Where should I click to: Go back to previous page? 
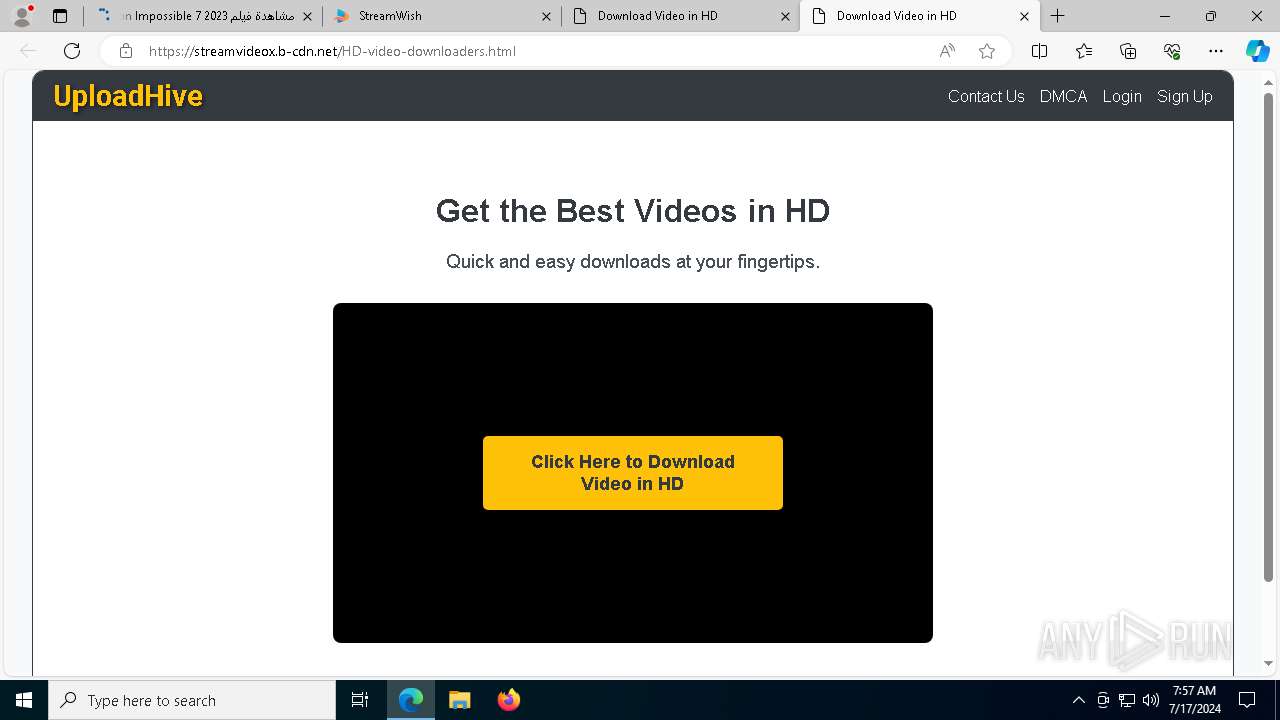28,51
